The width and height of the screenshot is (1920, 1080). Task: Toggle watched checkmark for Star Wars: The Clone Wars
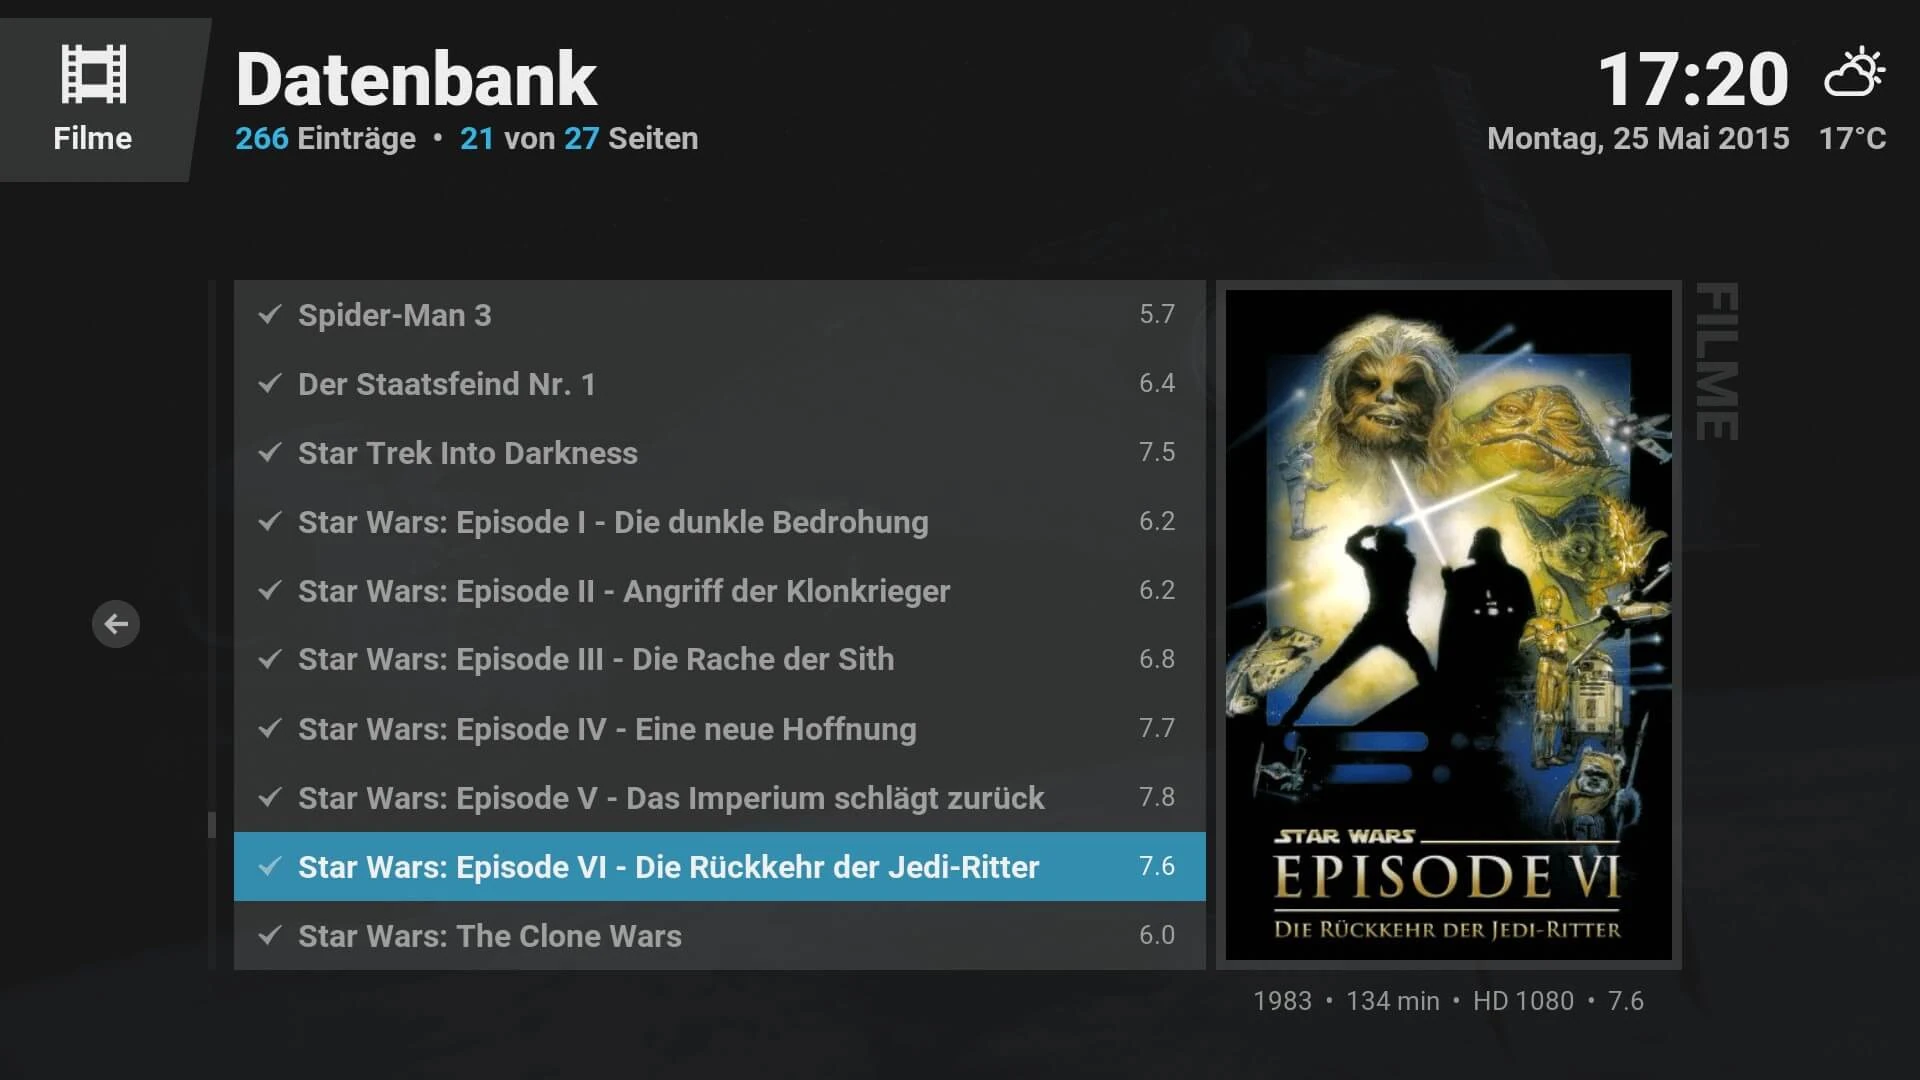(269, 936)
